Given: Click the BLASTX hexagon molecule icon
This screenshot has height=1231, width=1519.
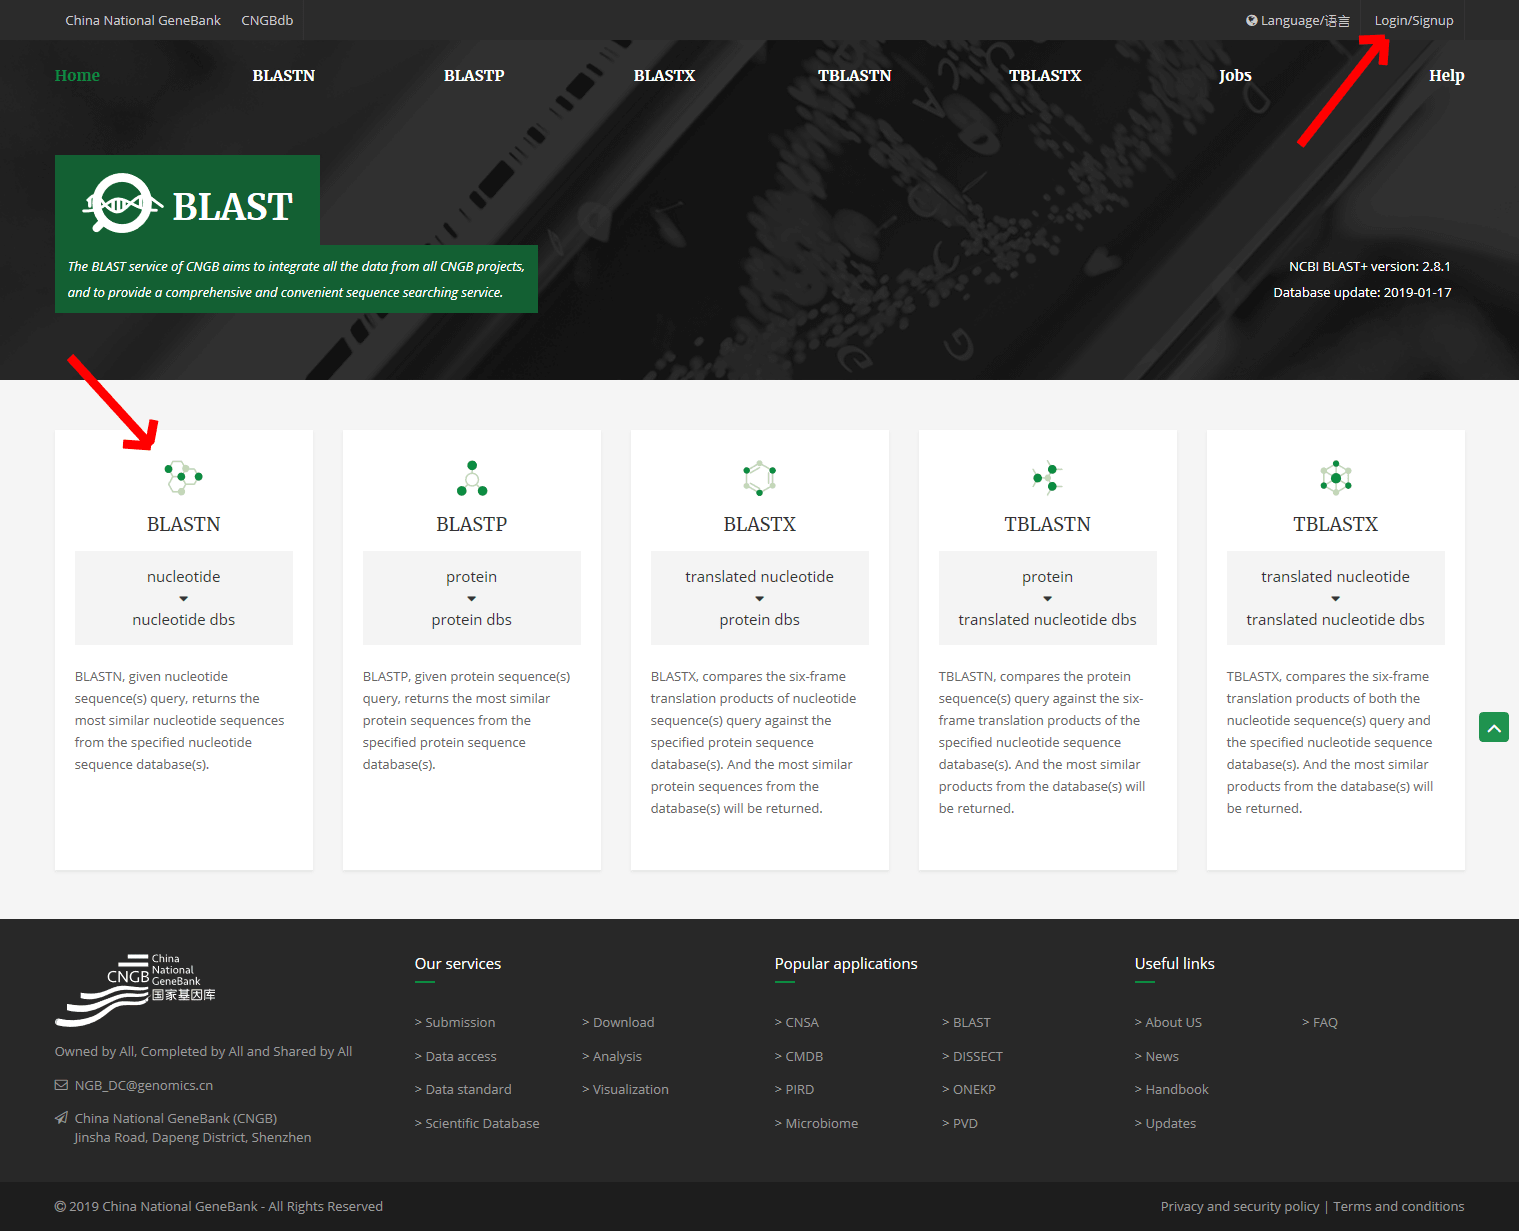Looking at the screenshot, I should [760, 478].
